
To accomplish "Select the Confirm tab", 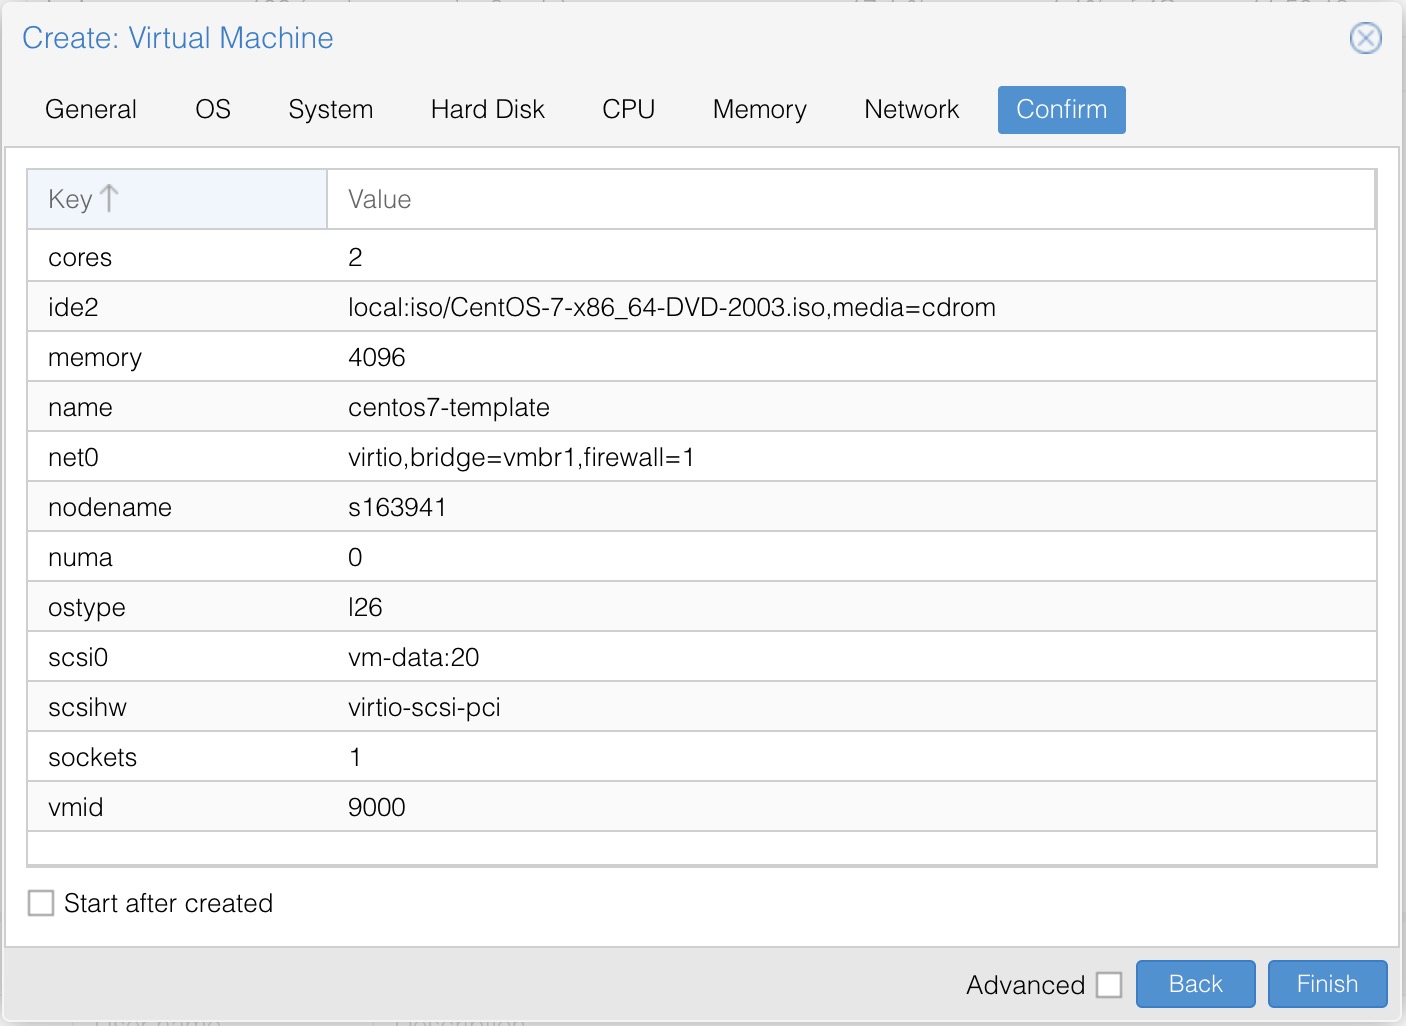I will coord(1062,110).
